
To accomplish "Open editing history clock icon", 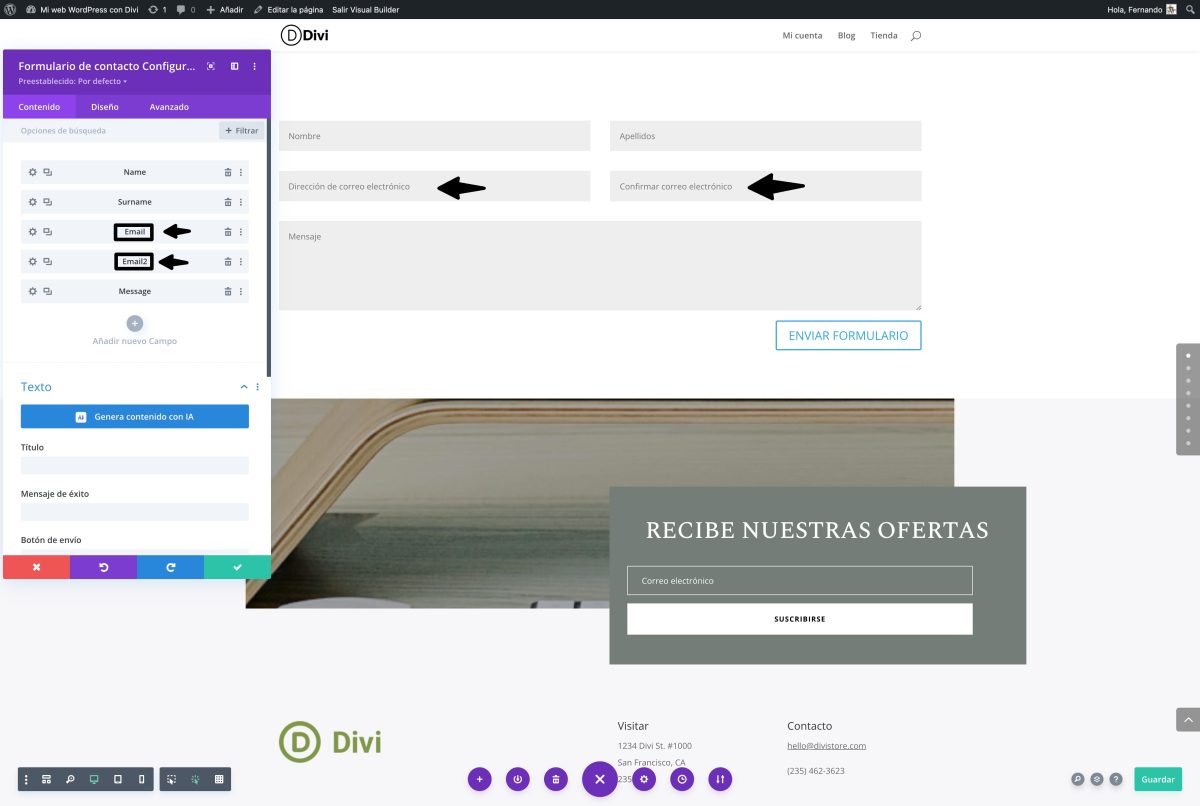I will pos(682,779).
